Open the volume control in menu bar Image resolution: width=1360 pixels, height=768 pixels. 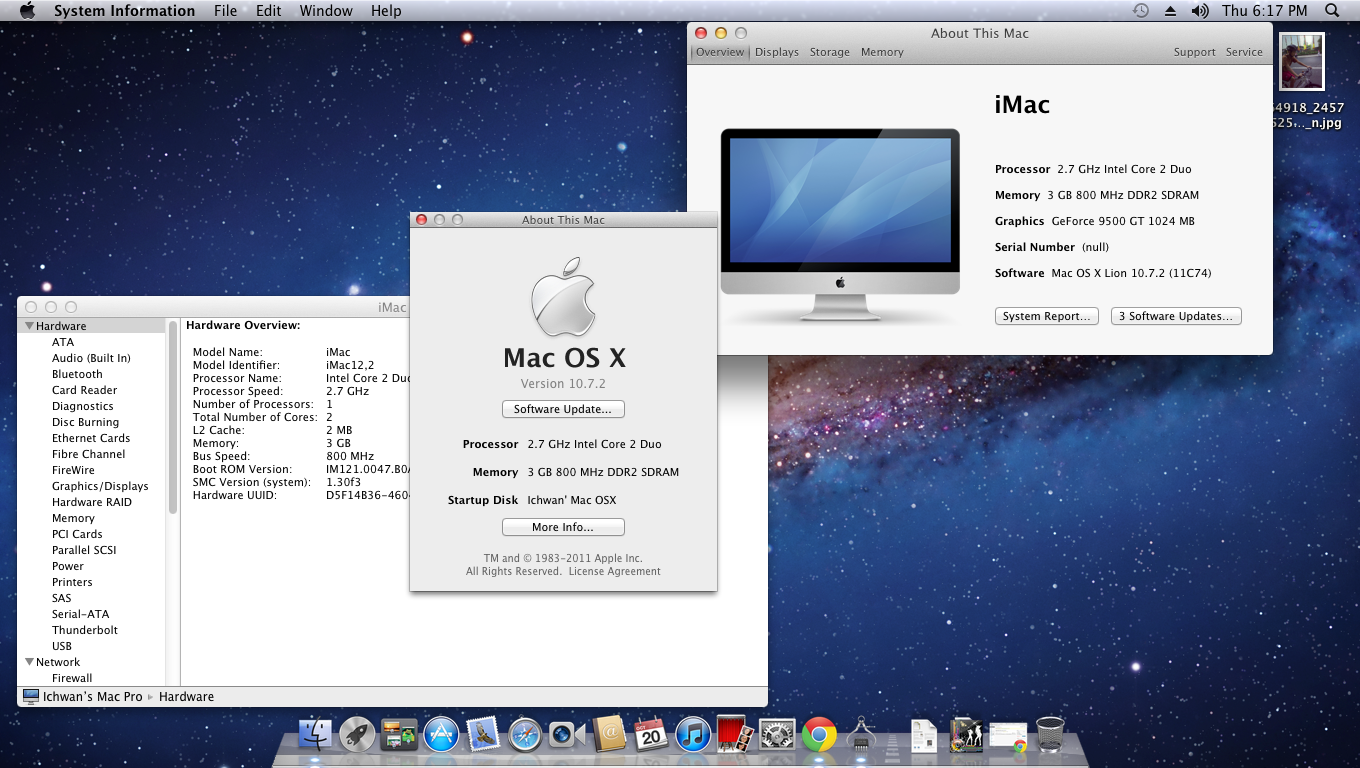(1200, 11)
